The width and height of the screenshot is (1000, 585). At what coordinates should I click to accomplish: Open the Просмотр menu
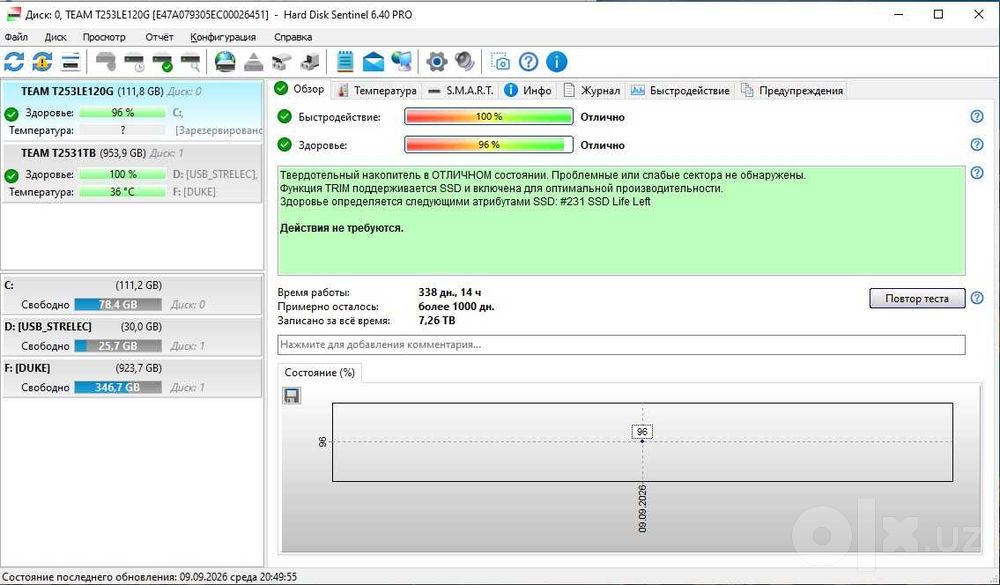point(104,37)
